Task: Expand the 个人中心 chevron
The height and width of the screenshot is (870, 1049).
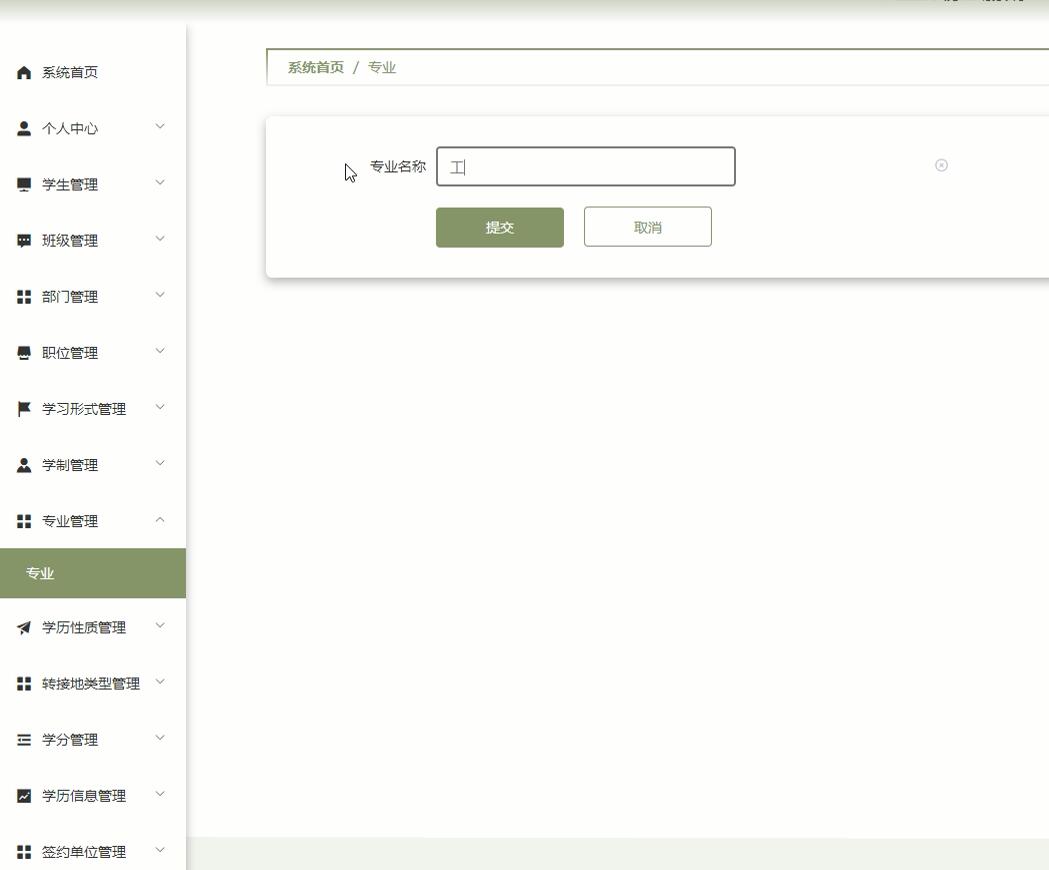Action: pyautogui.click(x=160, y=126)
